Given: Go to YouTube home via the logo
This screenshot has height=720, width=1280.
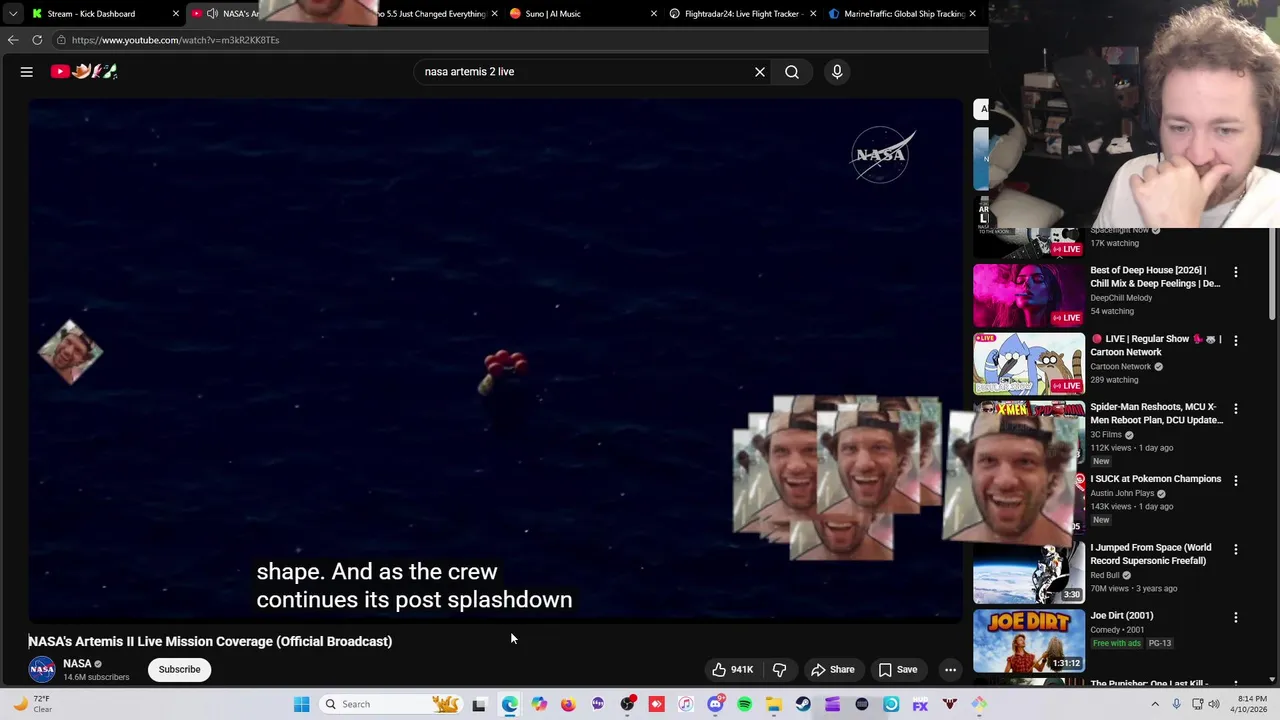Looking at the screenshot, I should [x=84, y=71].
